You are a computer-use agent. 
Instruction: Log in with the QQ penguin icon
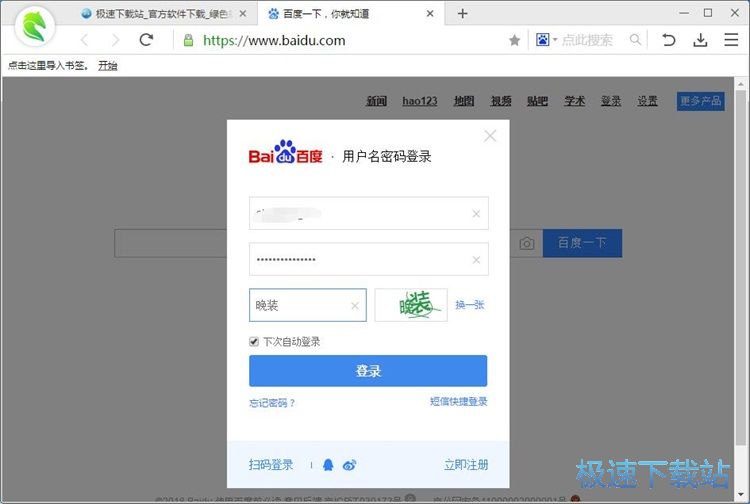(328, 465)
